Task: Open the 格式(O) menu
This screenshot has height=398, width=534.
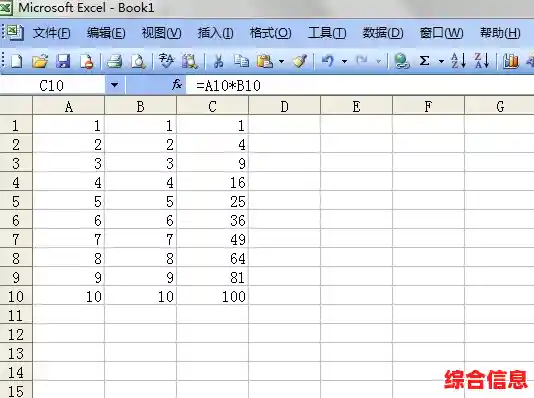Action: click(x=270, y=33)
